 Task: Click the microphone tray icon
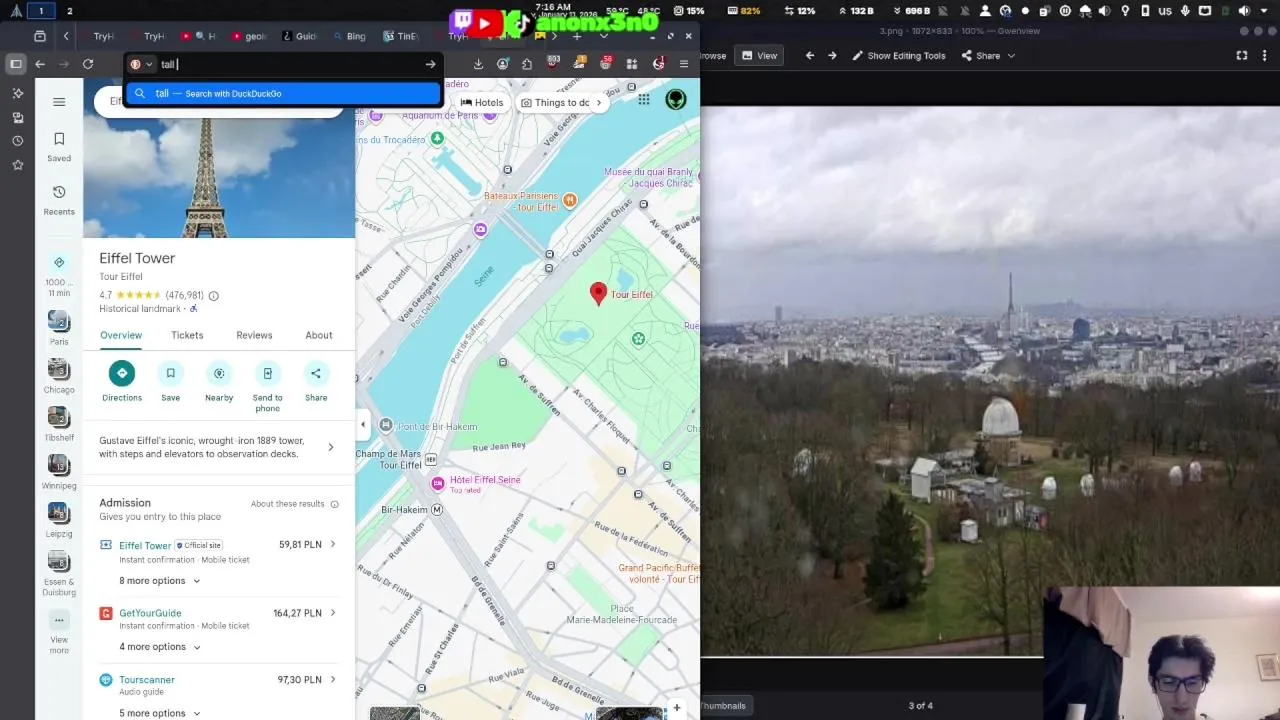pos(1186,11)
